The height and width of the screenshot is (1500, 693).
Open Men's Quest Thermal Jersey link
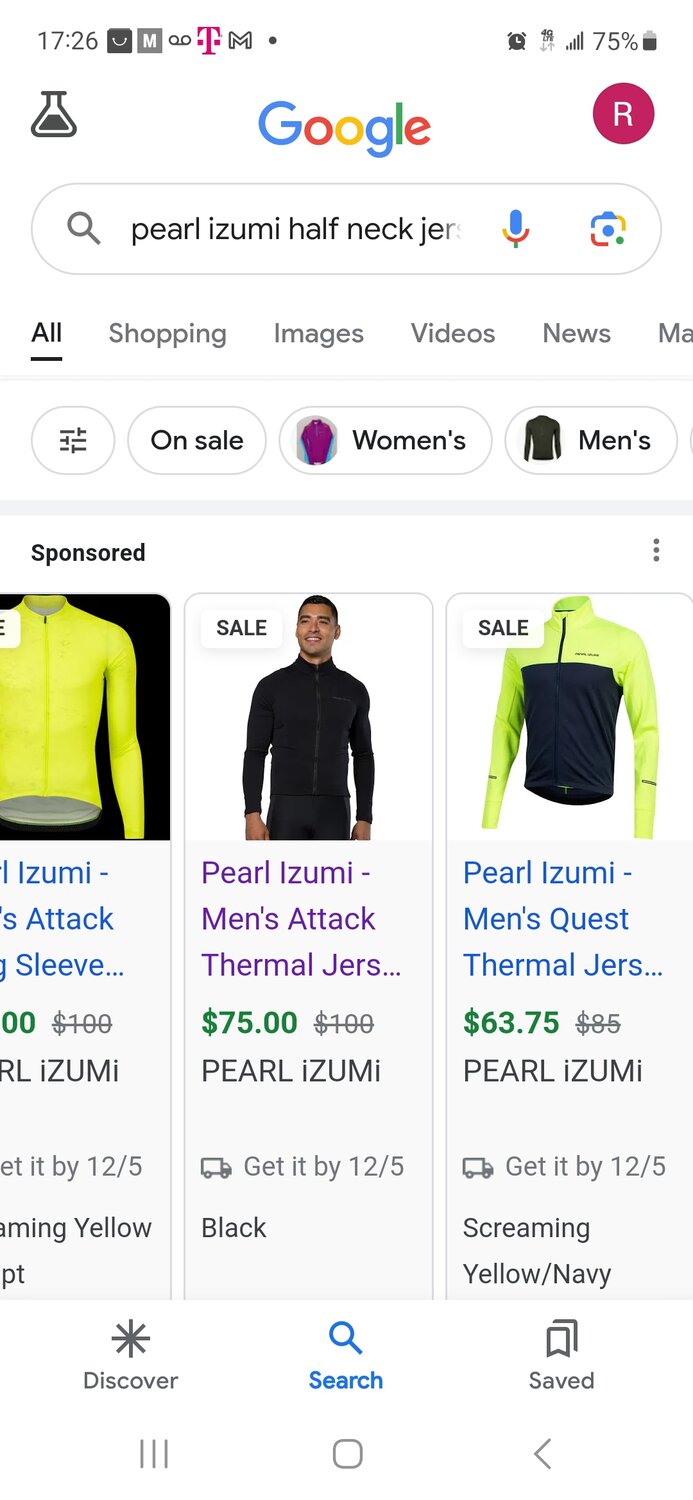(563, 919)
